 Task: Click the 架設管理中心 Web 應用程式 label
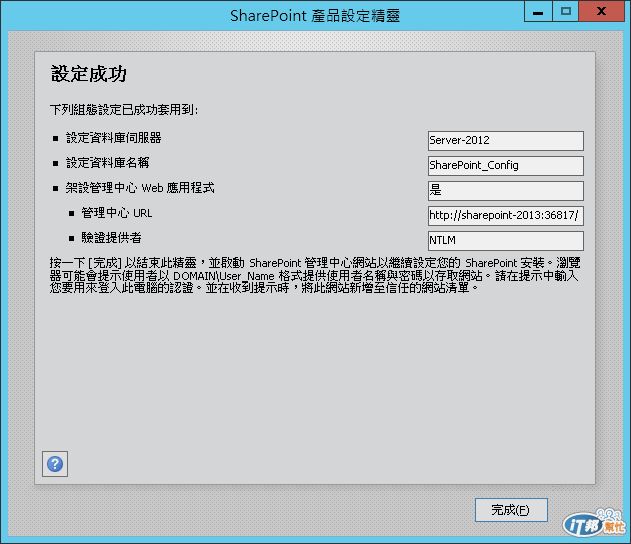coord(140,188)
